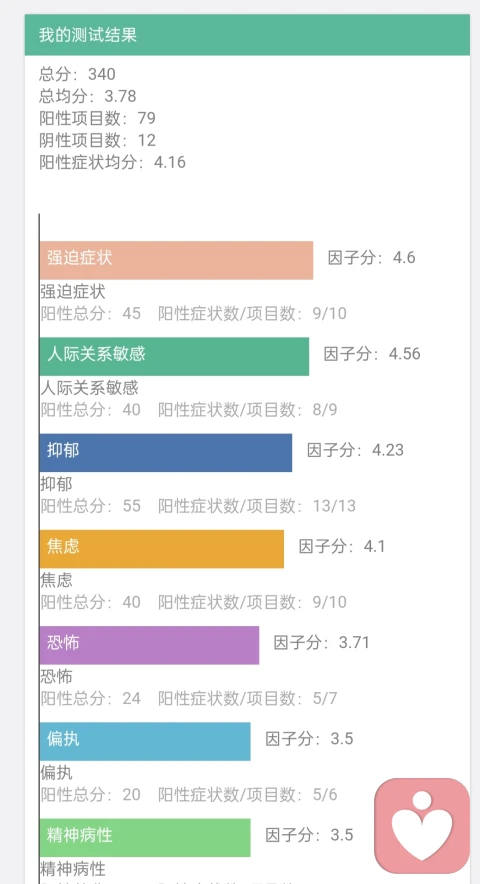The height and width of the screenshot is (884, 480).
Task: Tap the pink heart floating icon
Action: coord(422,826)
